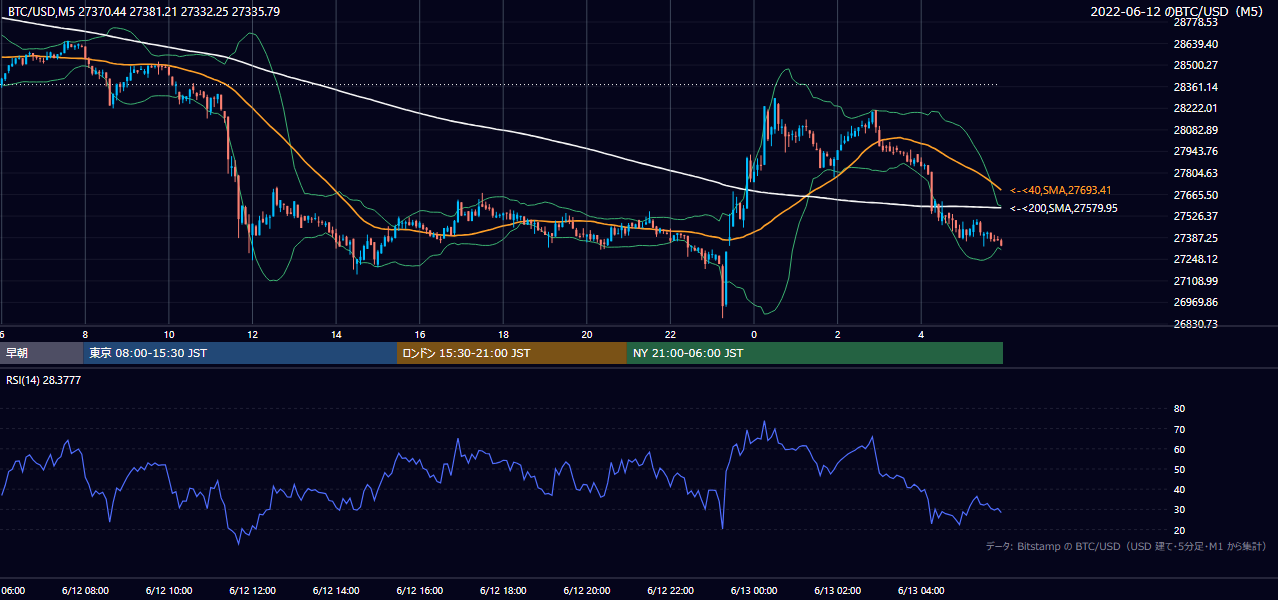Click the '<-<40,SMA,27693.41' label

coord(1061,190)
